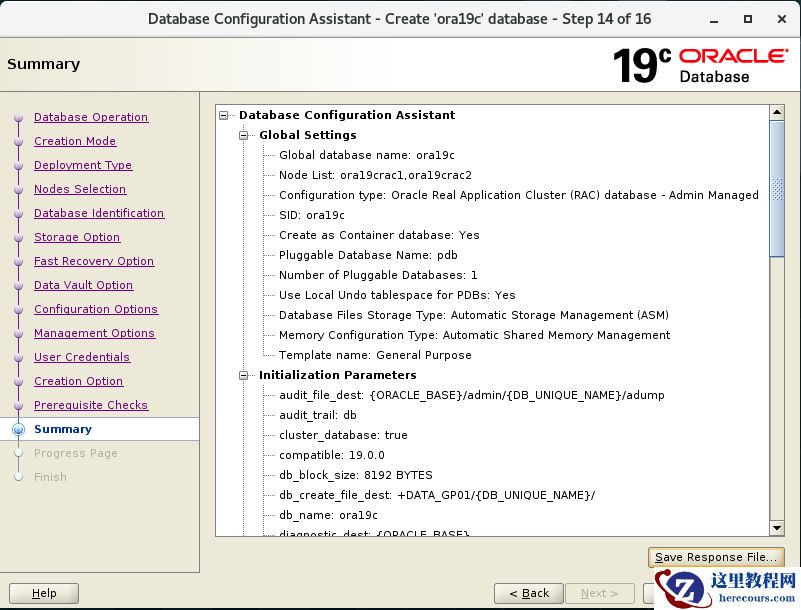
Task: Go to Fast Recovery Option step
Action: 94,261
